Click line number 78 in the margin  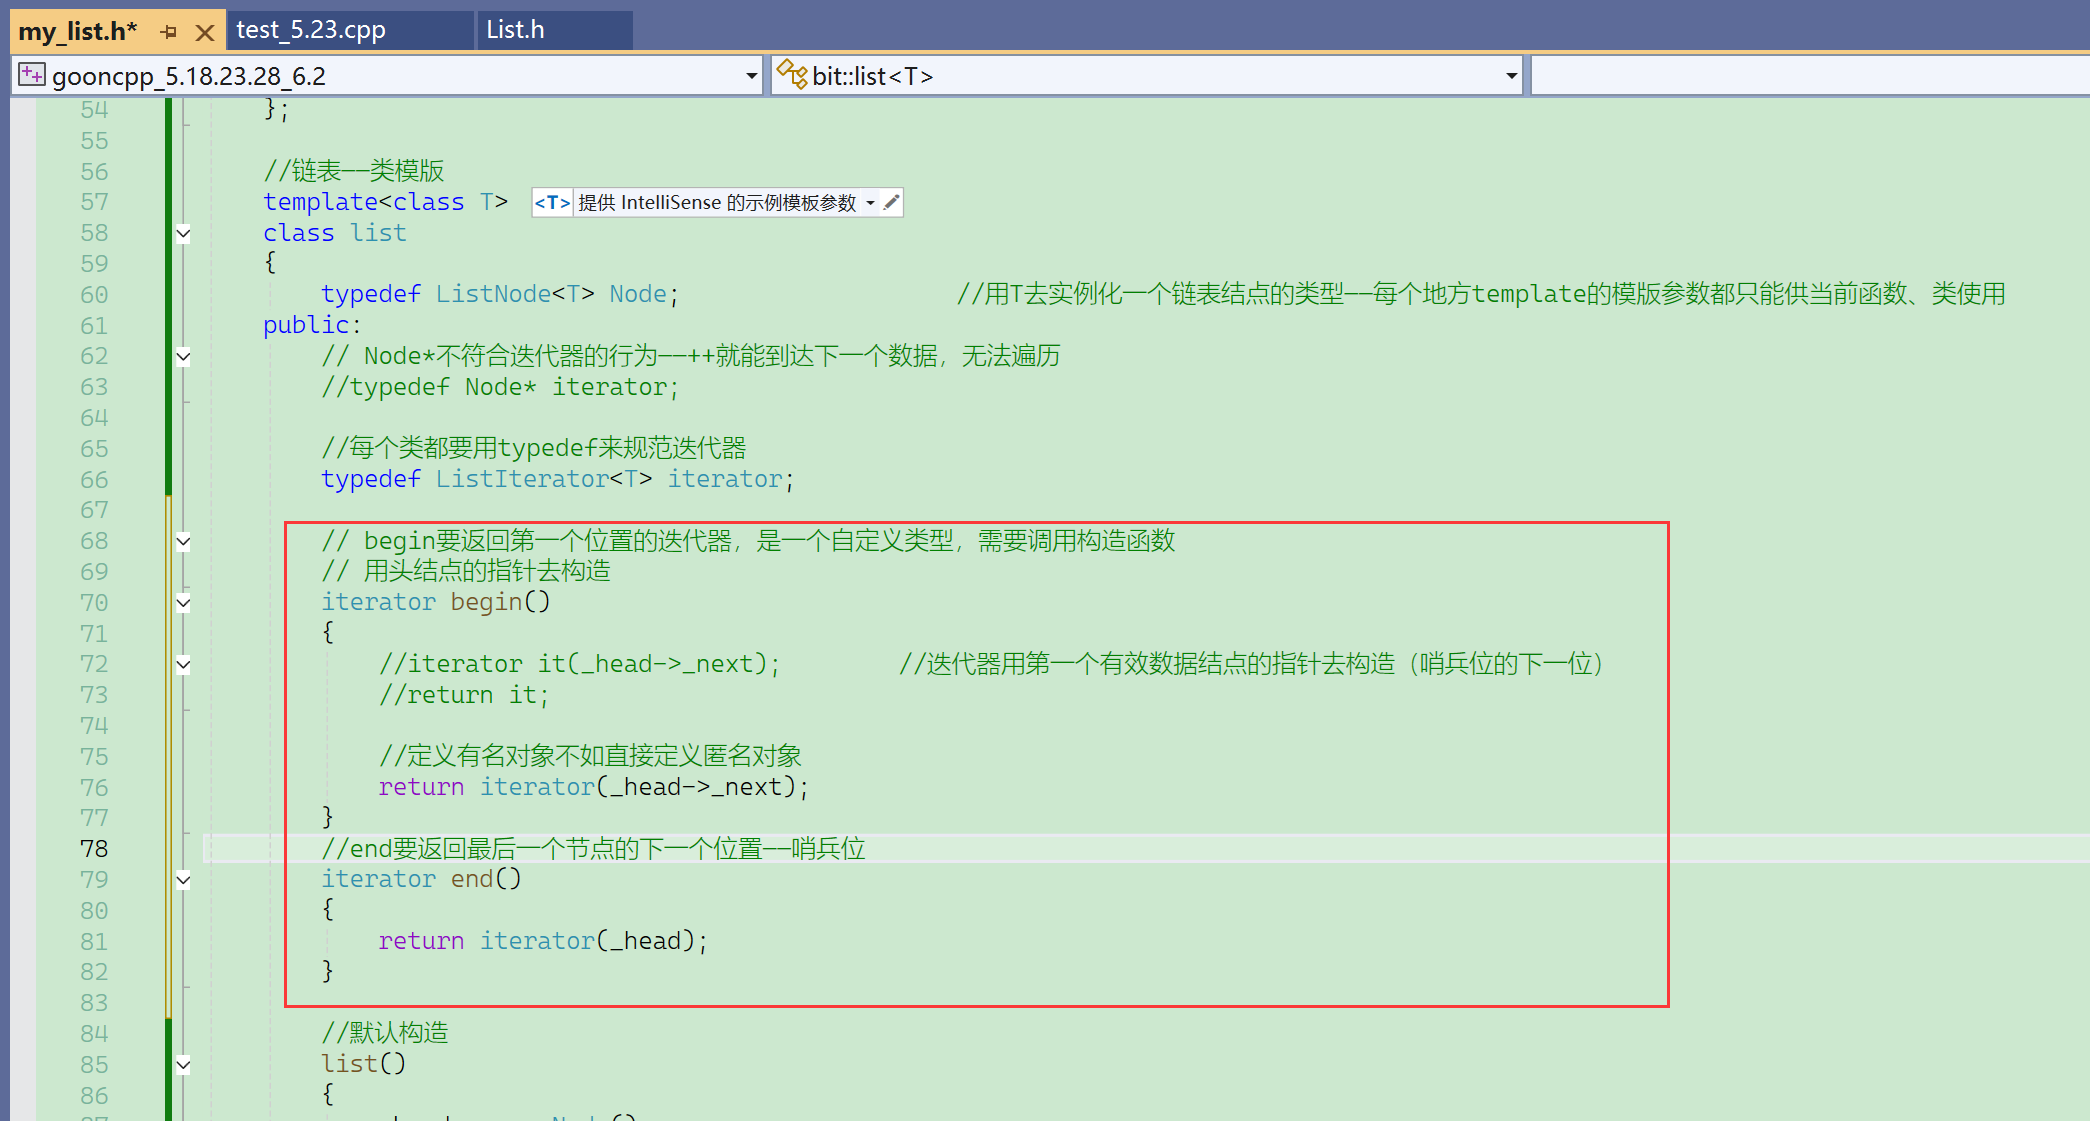(94, 849)
